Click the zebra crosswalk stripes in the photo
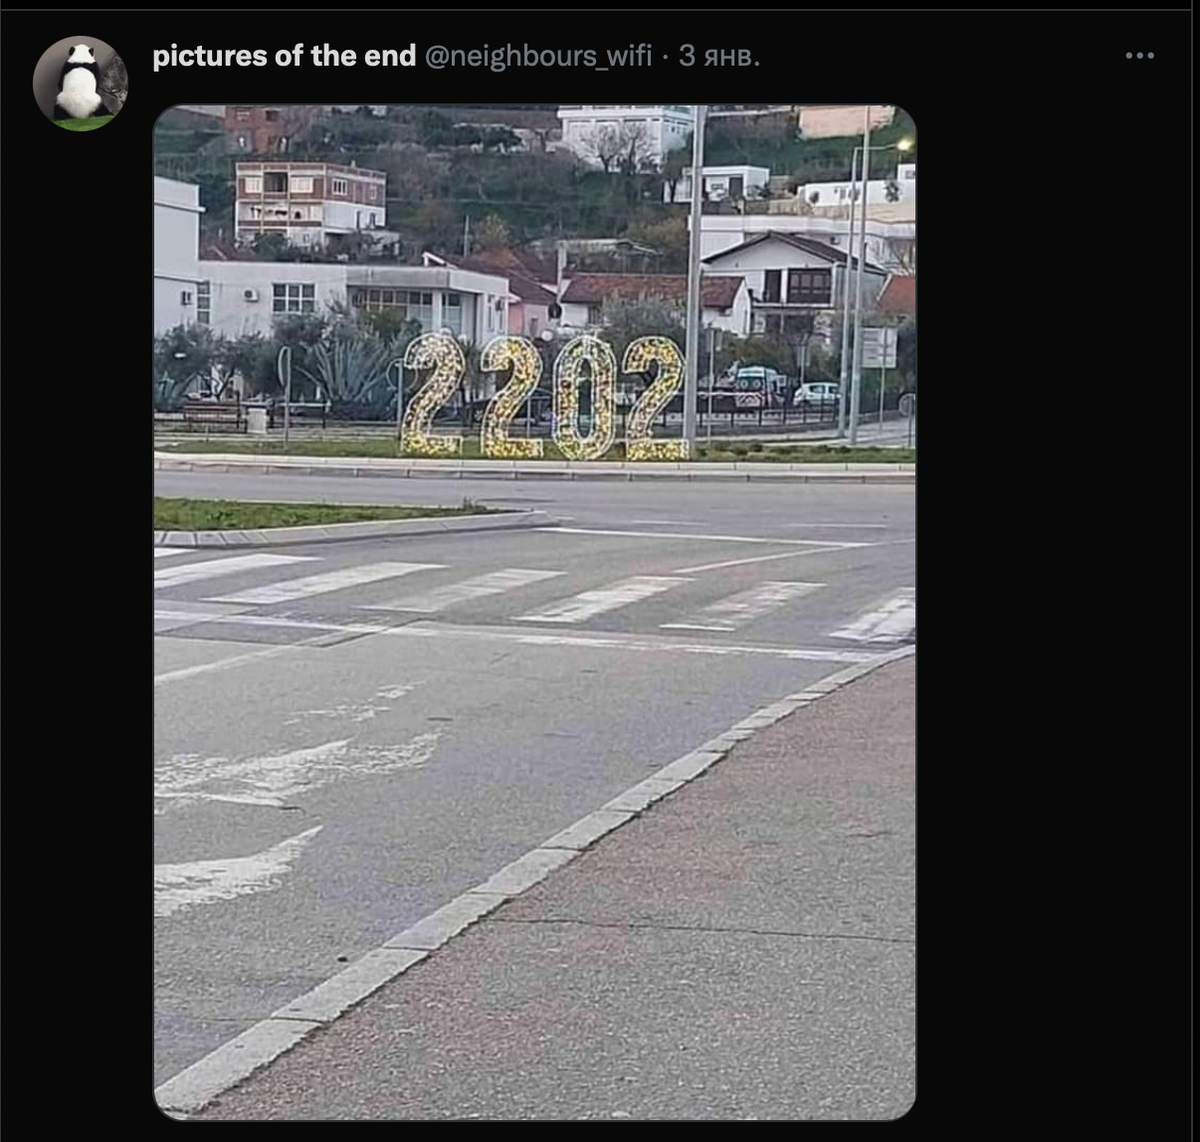Viewport: 1200px width, 1142px height. pos(534,597)
